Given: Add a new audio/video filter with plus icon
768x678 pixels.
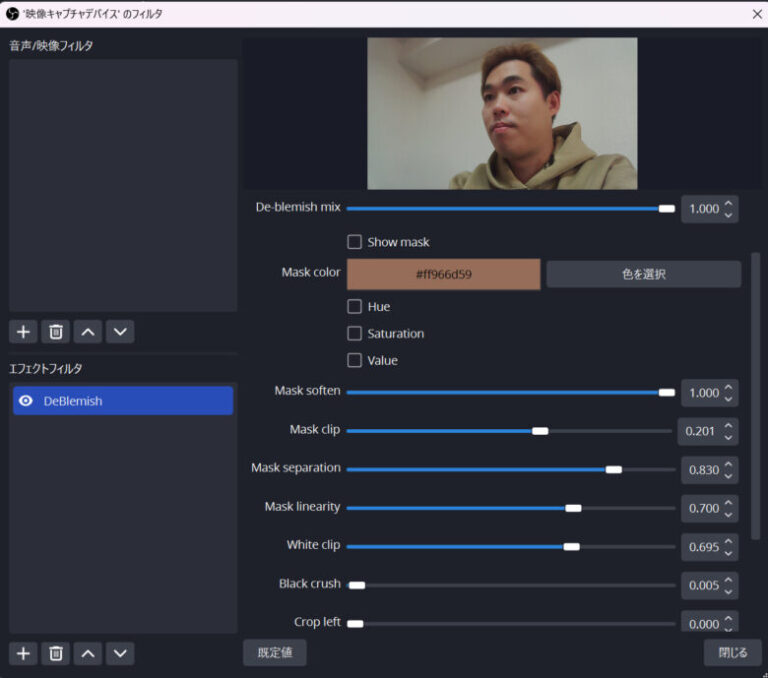Looking at the screenshot, I should click(x=24, y=332).
